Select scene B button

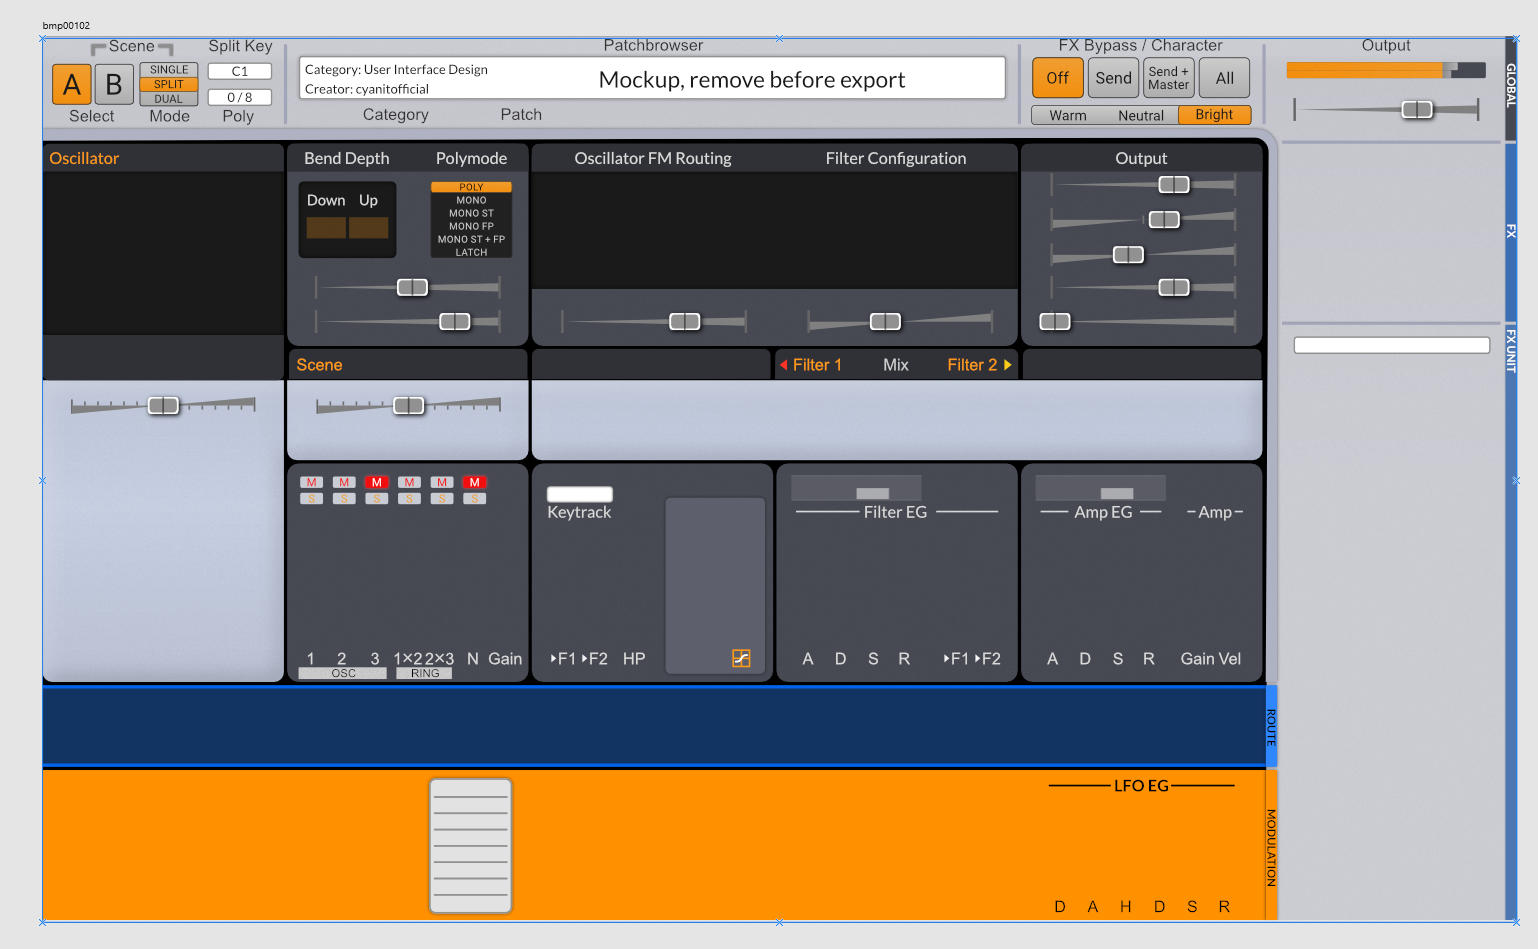click(114, 84)
